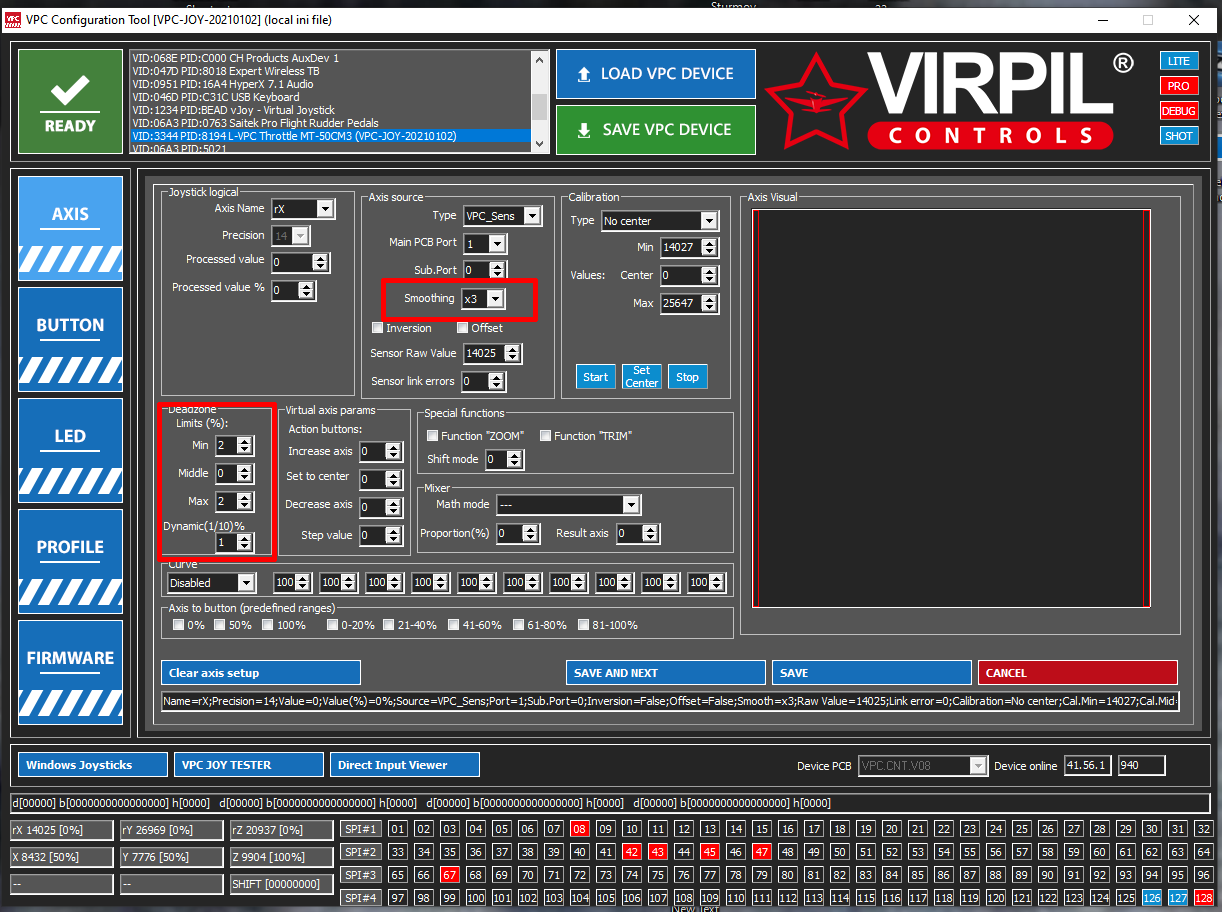Viewport: 1222px width, 912px height.
Task: Click the Sub.Port value field
Action: pos(478,270)
